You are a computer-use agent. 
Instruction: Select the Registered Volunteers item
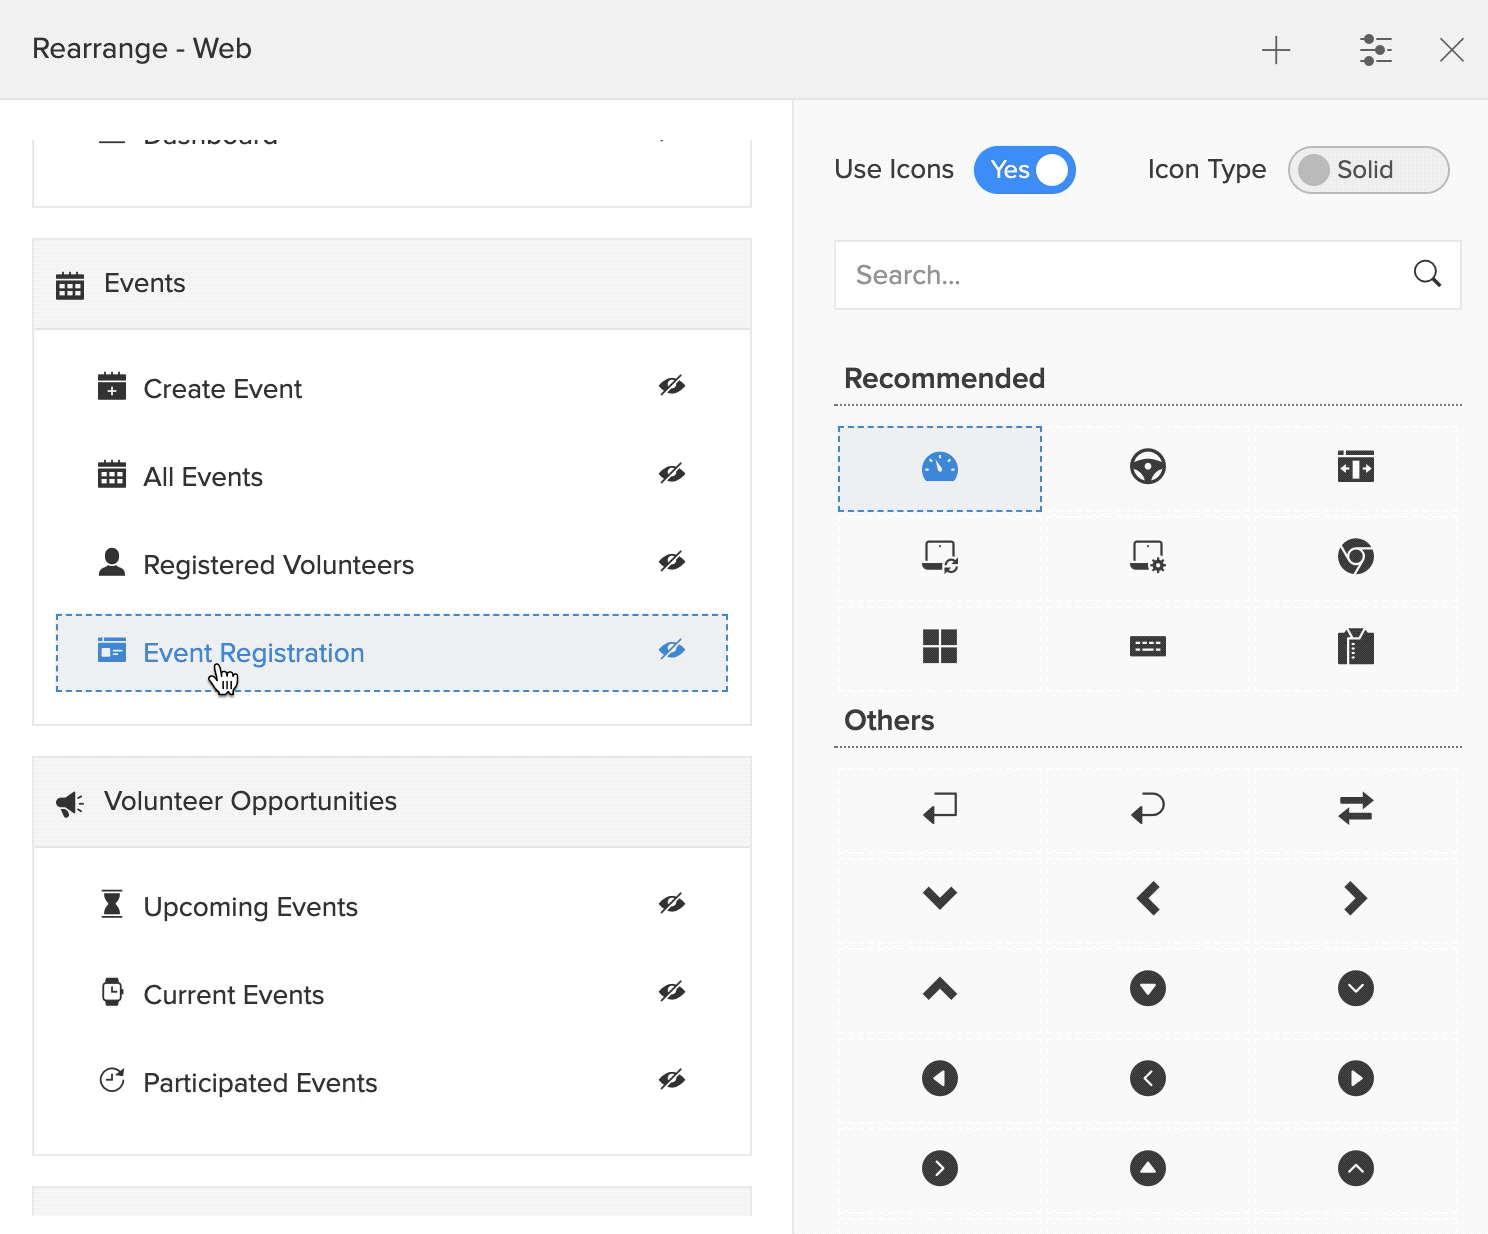[x=278, y=565]
